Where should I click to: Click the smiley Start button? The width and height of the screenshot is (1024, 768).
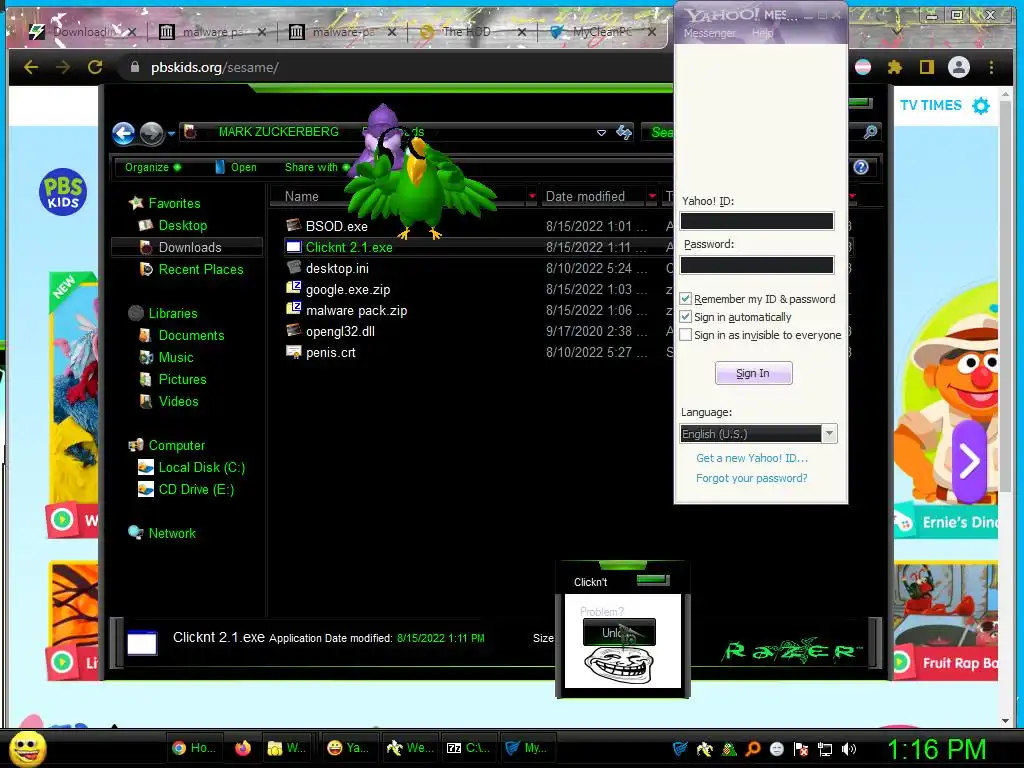pyautogui.click(x=27, y=748)
